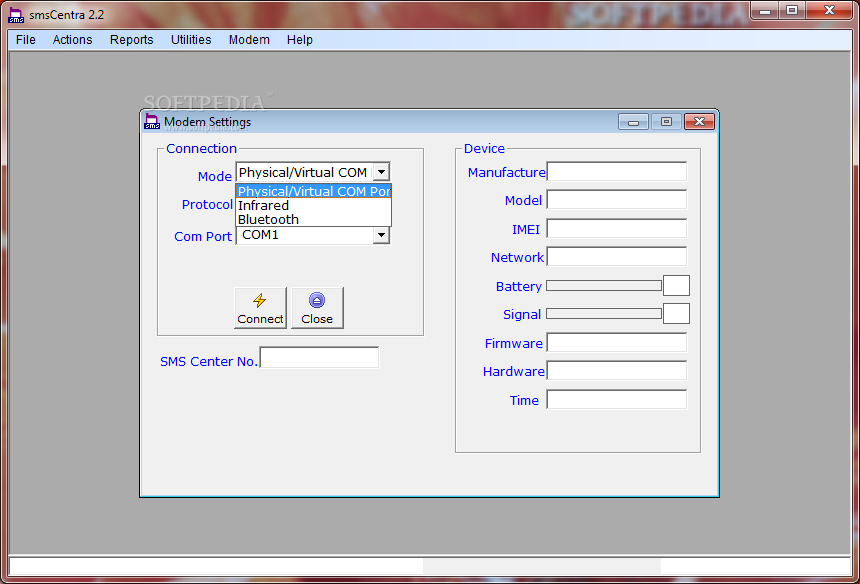This screenshot has height=584, width=860.
Task: Click the Model field
Action: coord(616,200)
